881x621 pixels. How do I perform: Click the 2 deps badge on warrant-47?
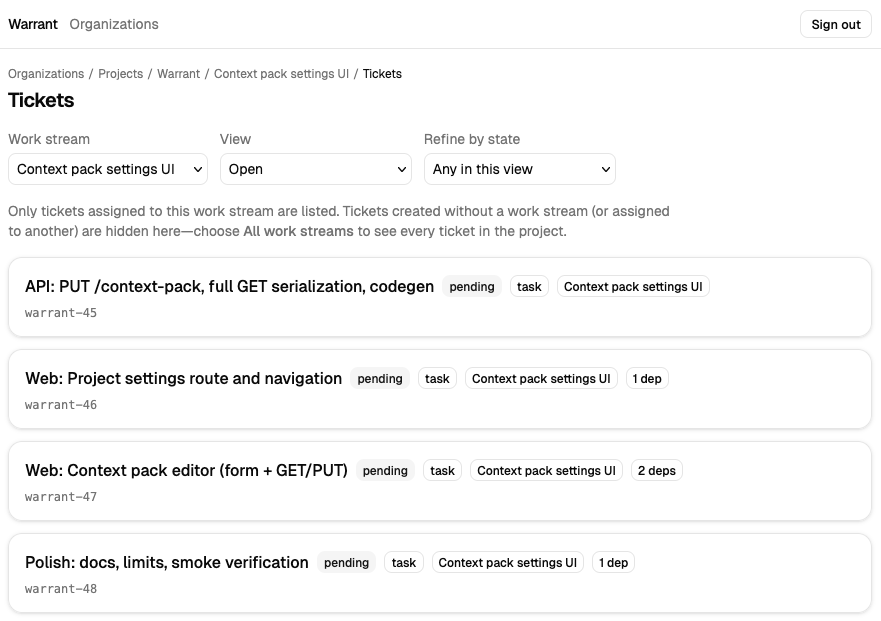(x=656, y=469)
